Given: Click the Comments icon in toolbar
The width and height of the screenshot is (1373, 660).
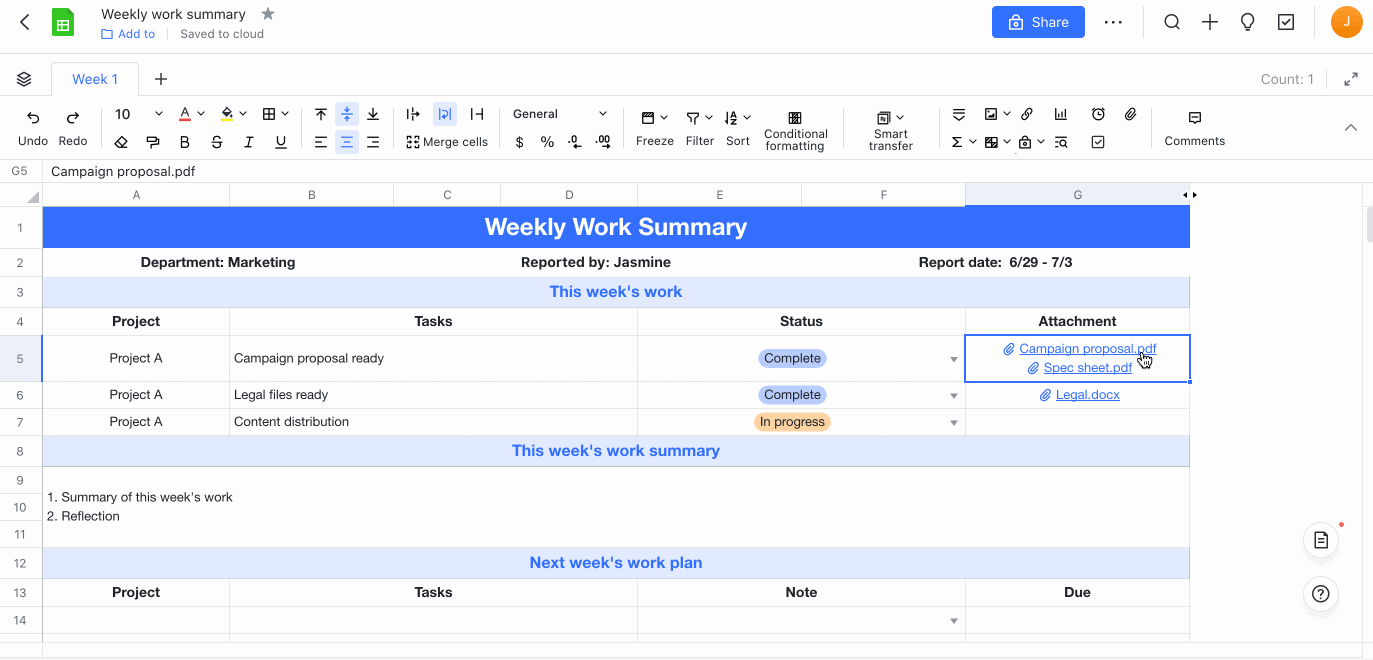Looking at the screenshot, I should click(x=1194, y=118).
